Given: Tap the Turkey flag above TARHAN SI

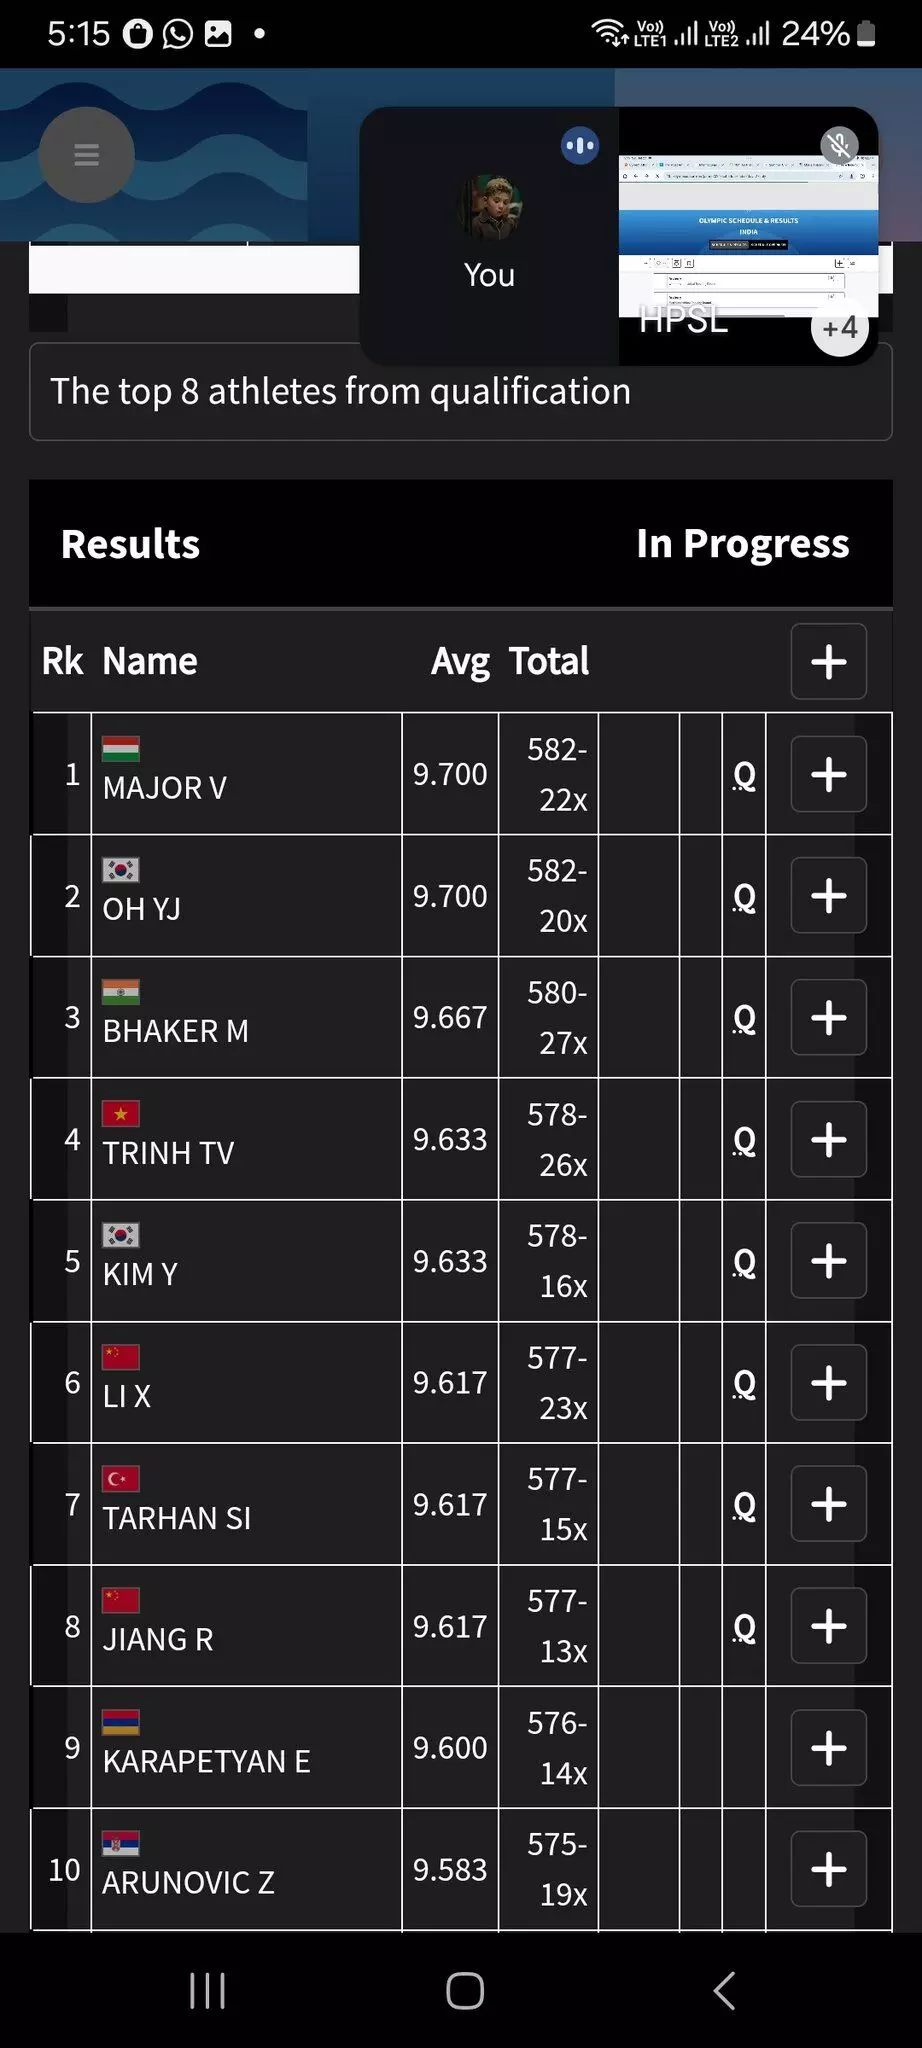Looking at the screenshot, I should click(121, 1479).
